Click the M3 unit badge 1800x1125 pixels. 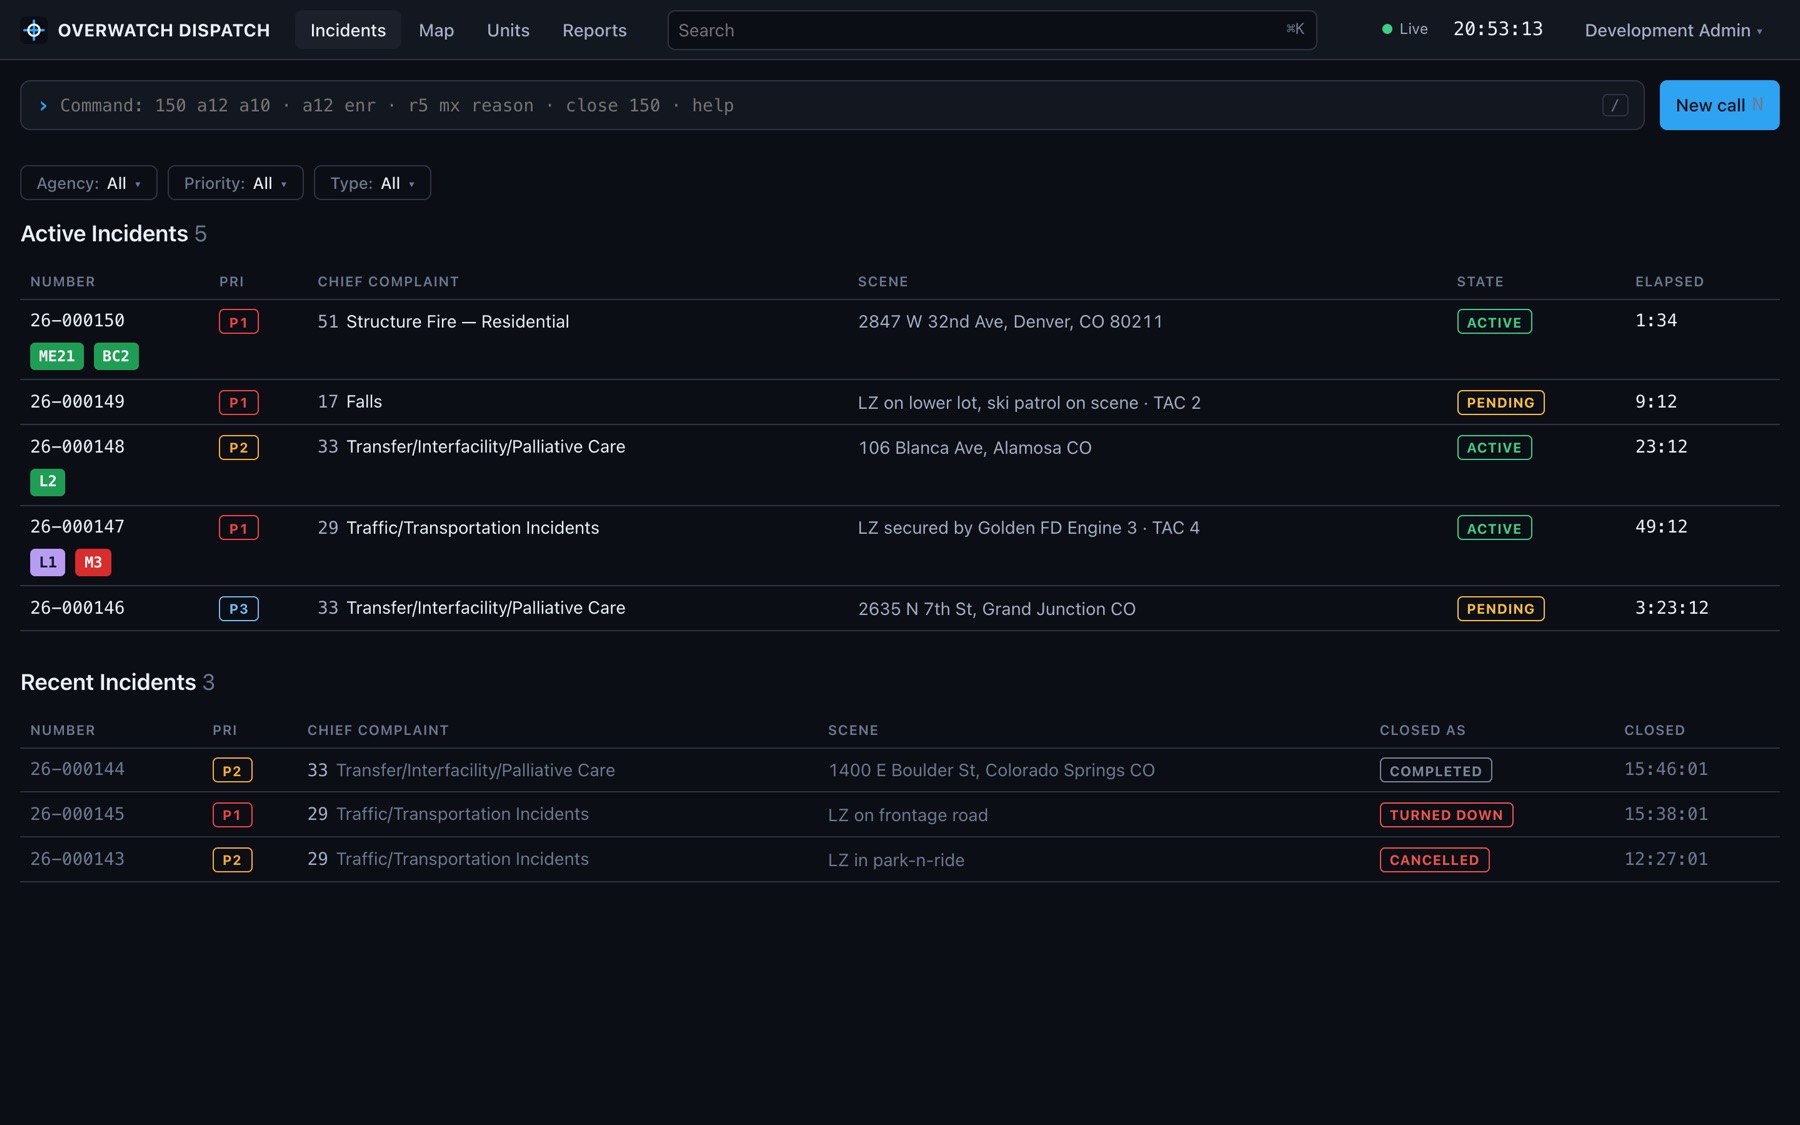click(x=93, y=562)
